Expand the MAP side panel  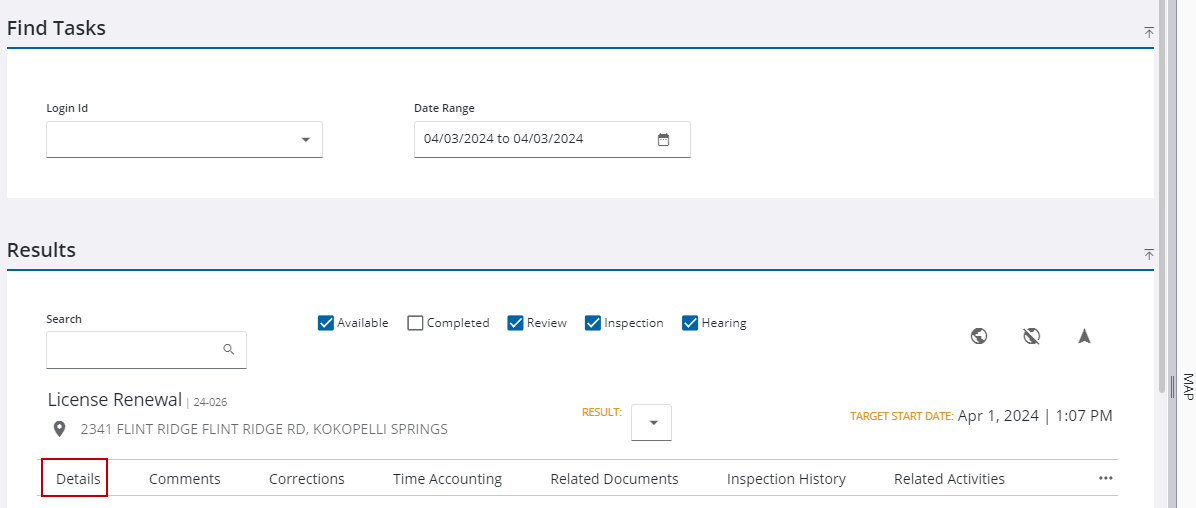[1188, 386]
